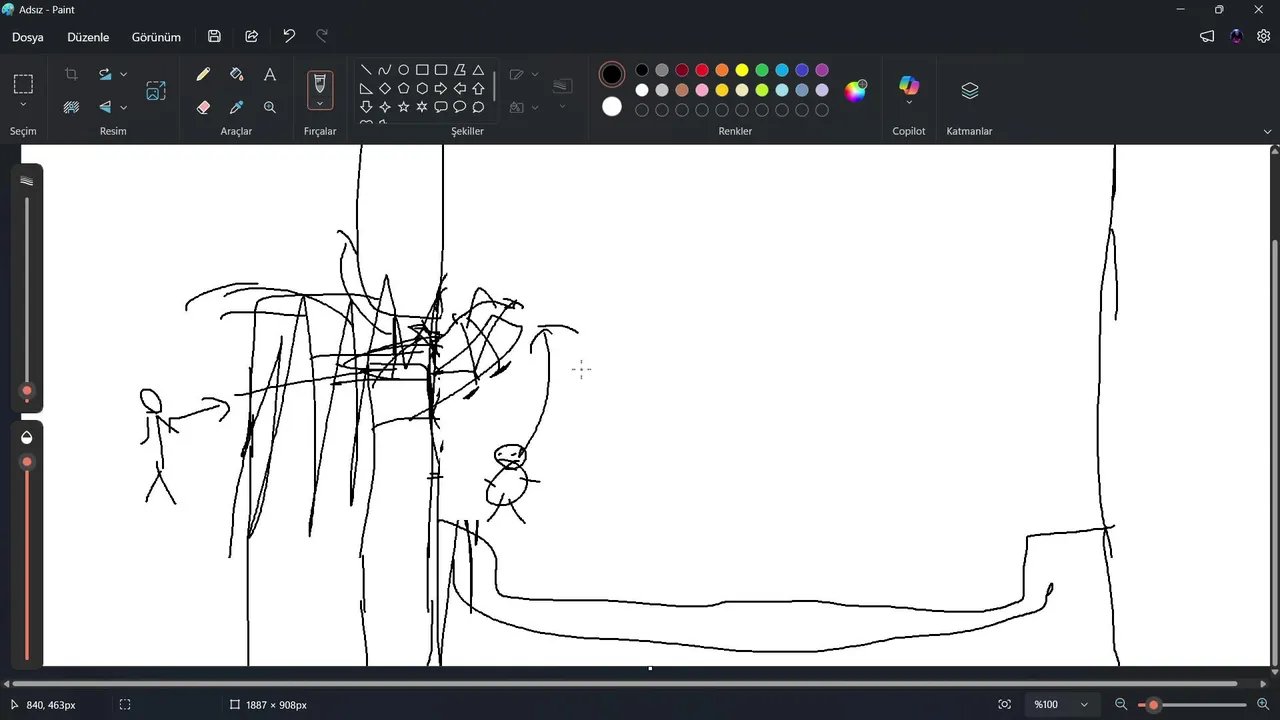Pick the orange color swatch
Screen dimensions: 1280x720
pos(722,70)
